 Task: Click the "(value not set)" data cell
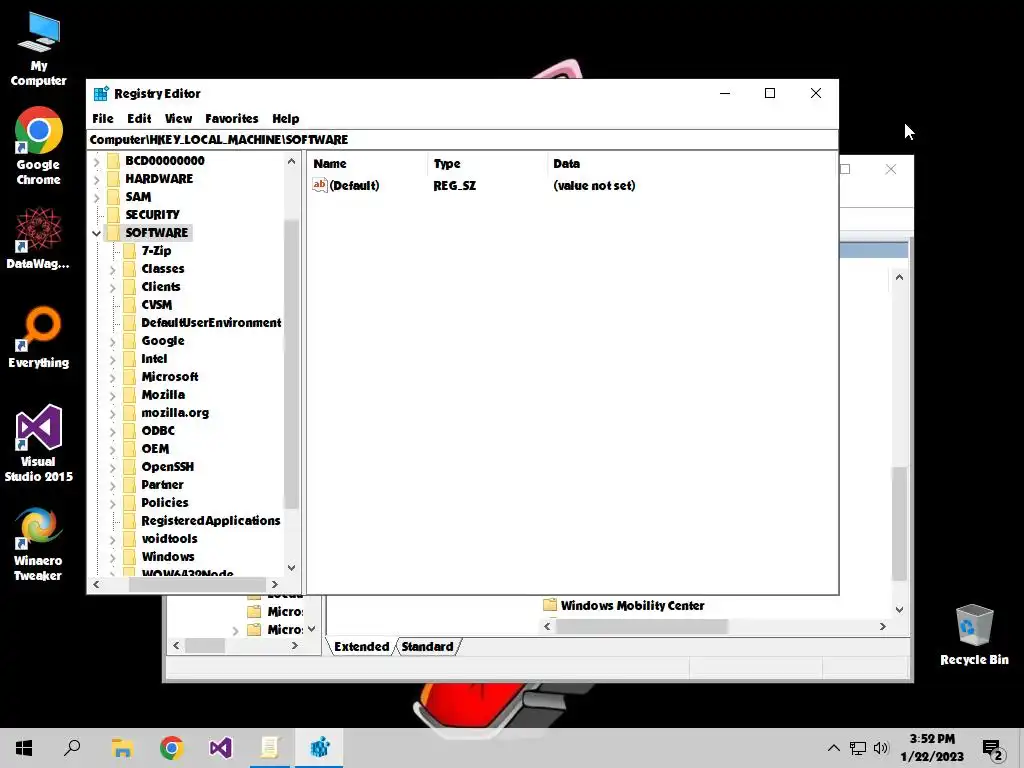pos(594,185)
